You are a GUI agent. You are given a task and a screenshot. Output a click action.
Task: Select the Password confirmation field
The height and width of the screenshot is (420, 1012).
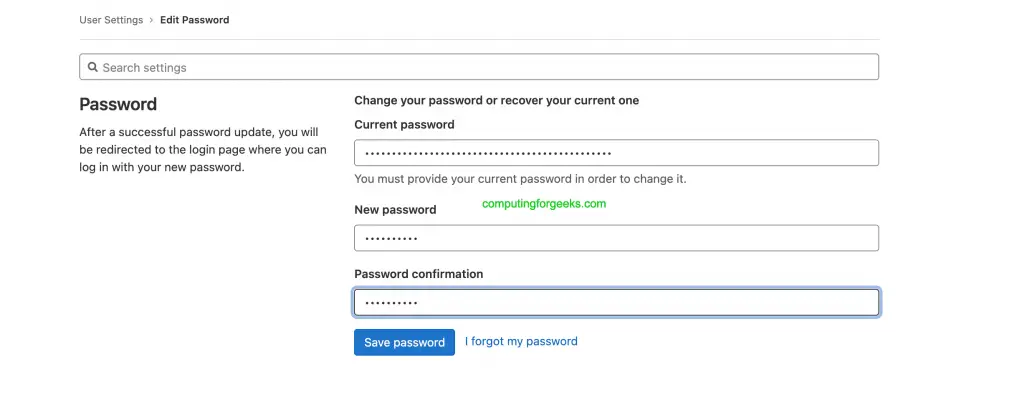tap(616, 302)
